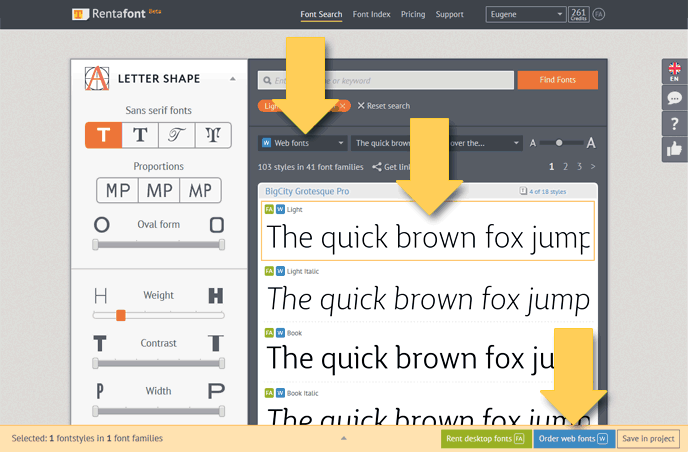This screenshot has width=688, height=452.
Task: Click the narrow P width icon
Action: pyautogui.click(x=100, y=391)
